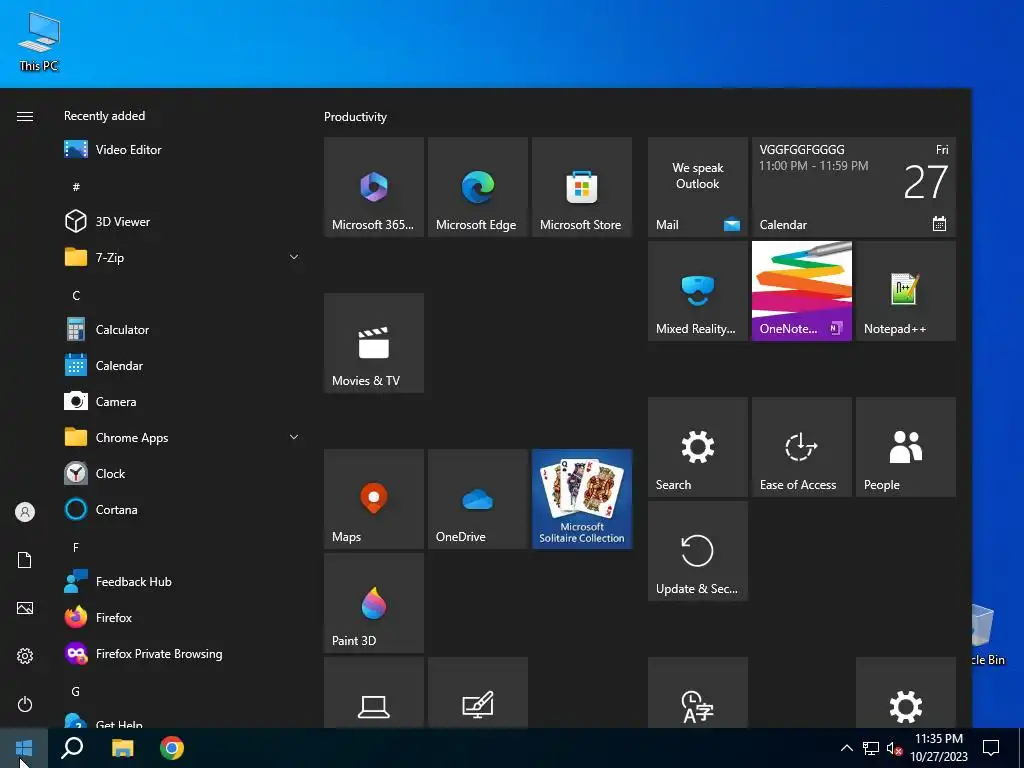Expand the 7-Zip folder chevron
The image size is (1024, 768).
tap(294, 257)
